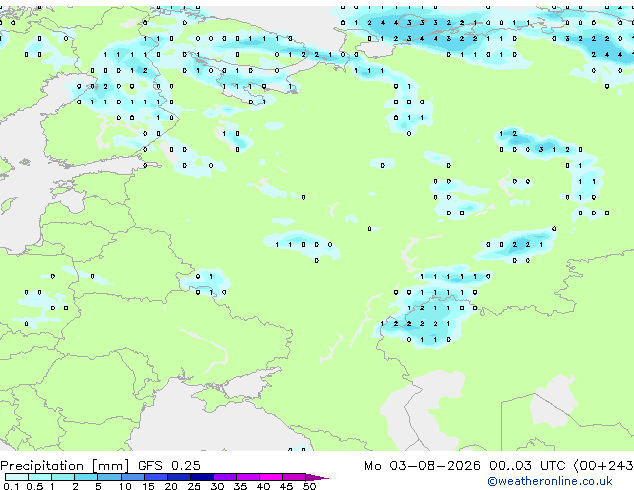Click the '00..03 UTC' time text
Image resolution: width=634 pixels, height=490 pixels.
coord(527,466)
